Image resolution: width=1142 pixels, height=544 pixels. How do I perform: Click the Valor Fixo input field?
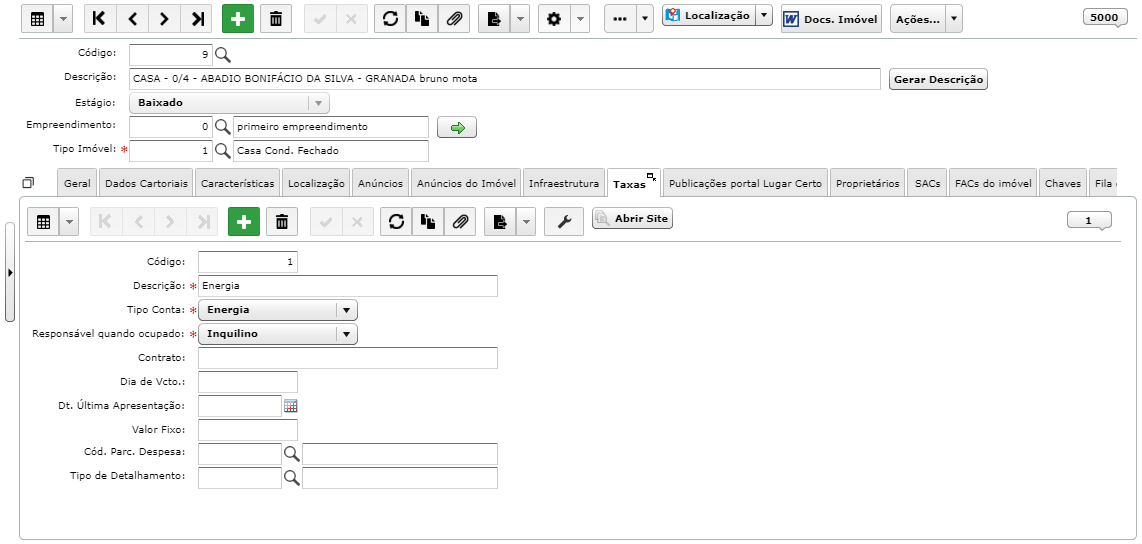248,430
